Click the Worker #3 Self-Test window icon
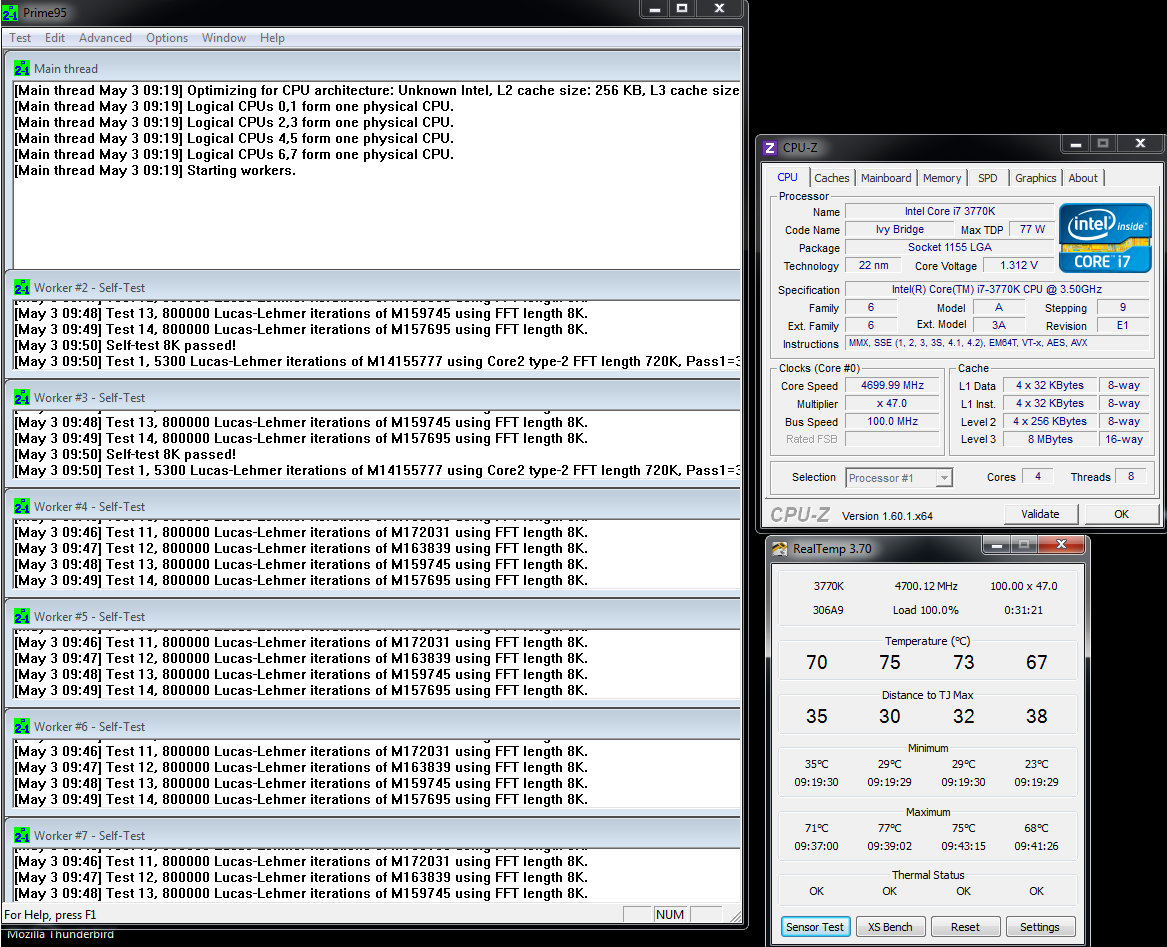Viewport: 1167px width, 947px height. click(22, 398)
